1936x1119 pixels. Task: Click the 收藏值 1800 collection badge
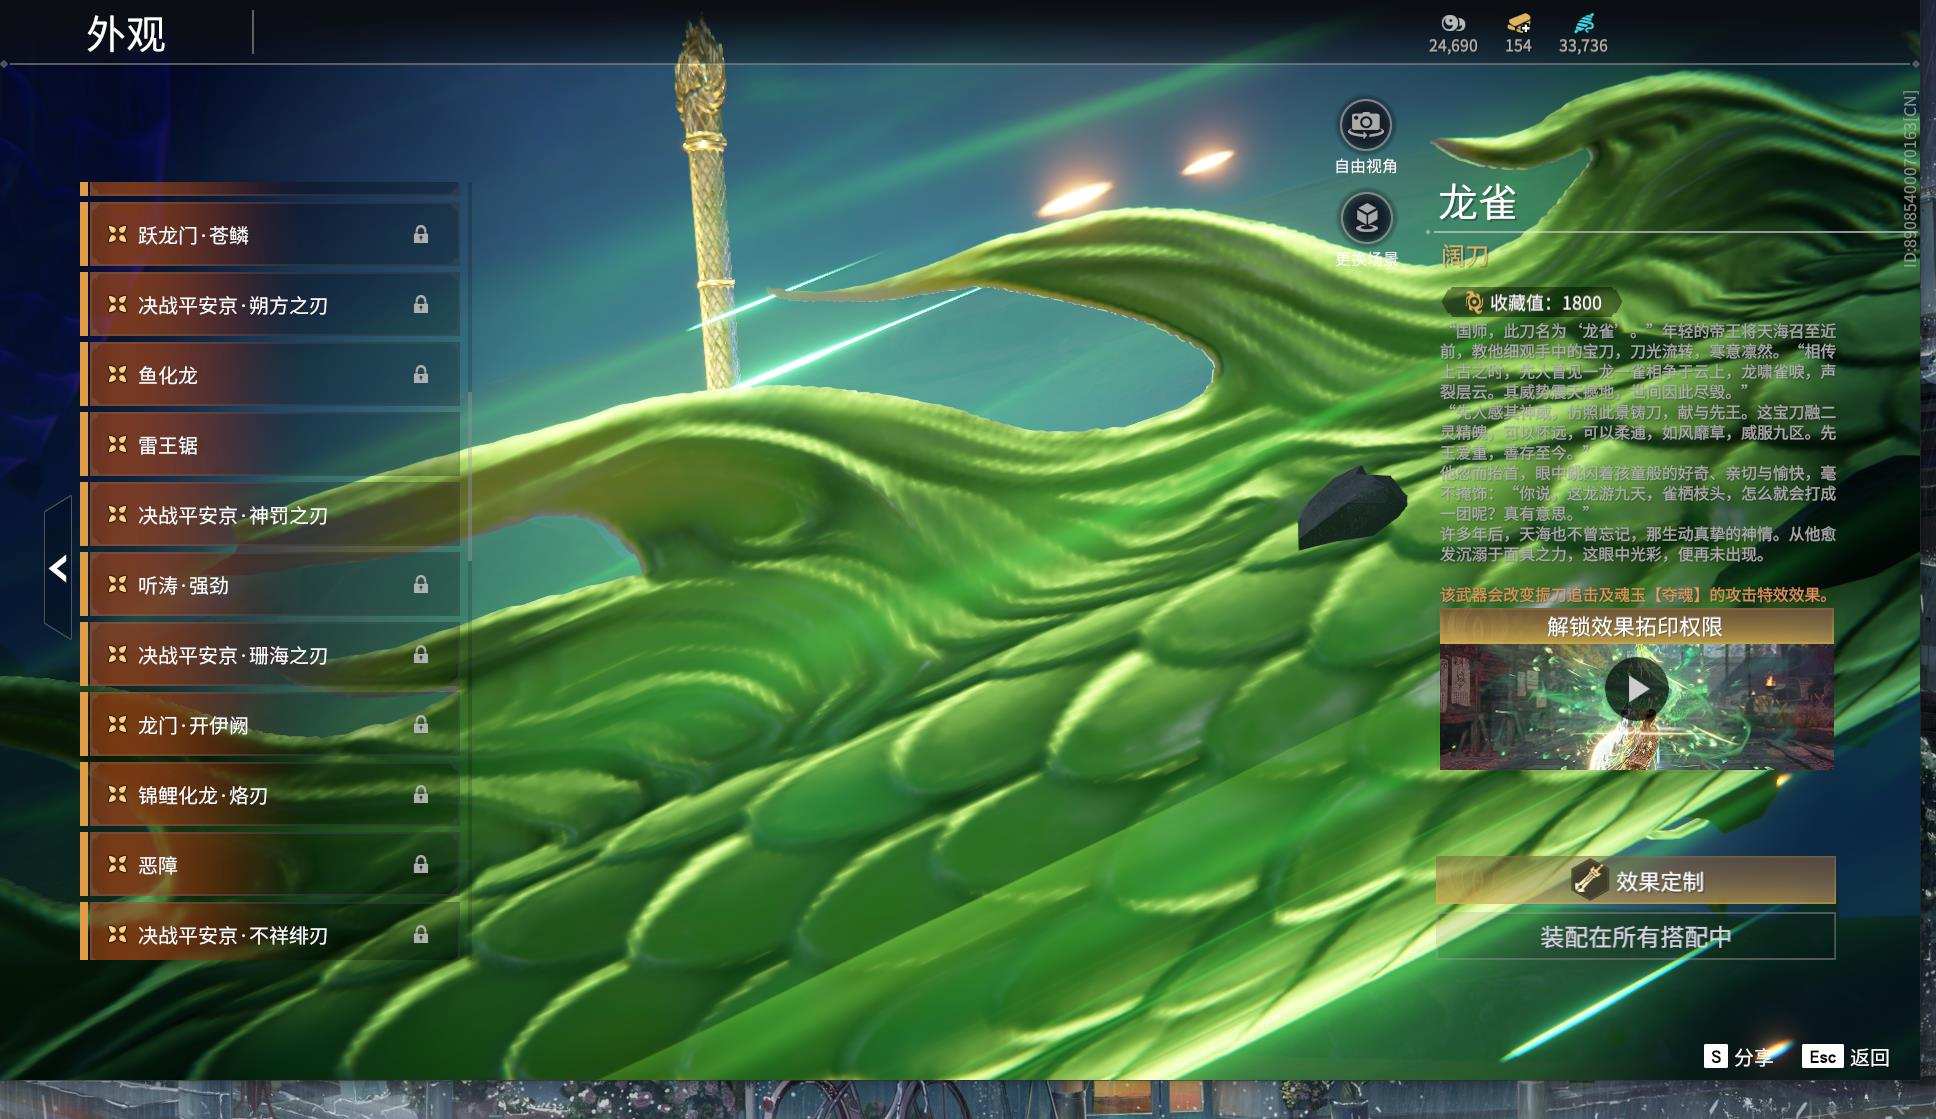click(x=1533, y=302)
